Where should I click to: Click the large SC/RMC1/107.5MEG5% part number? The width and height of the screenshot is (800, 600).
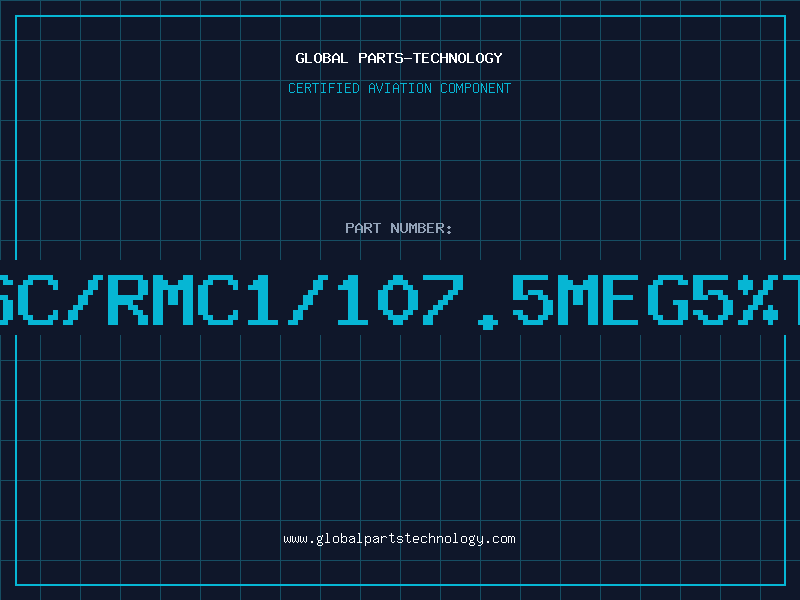tap(400, 301)
